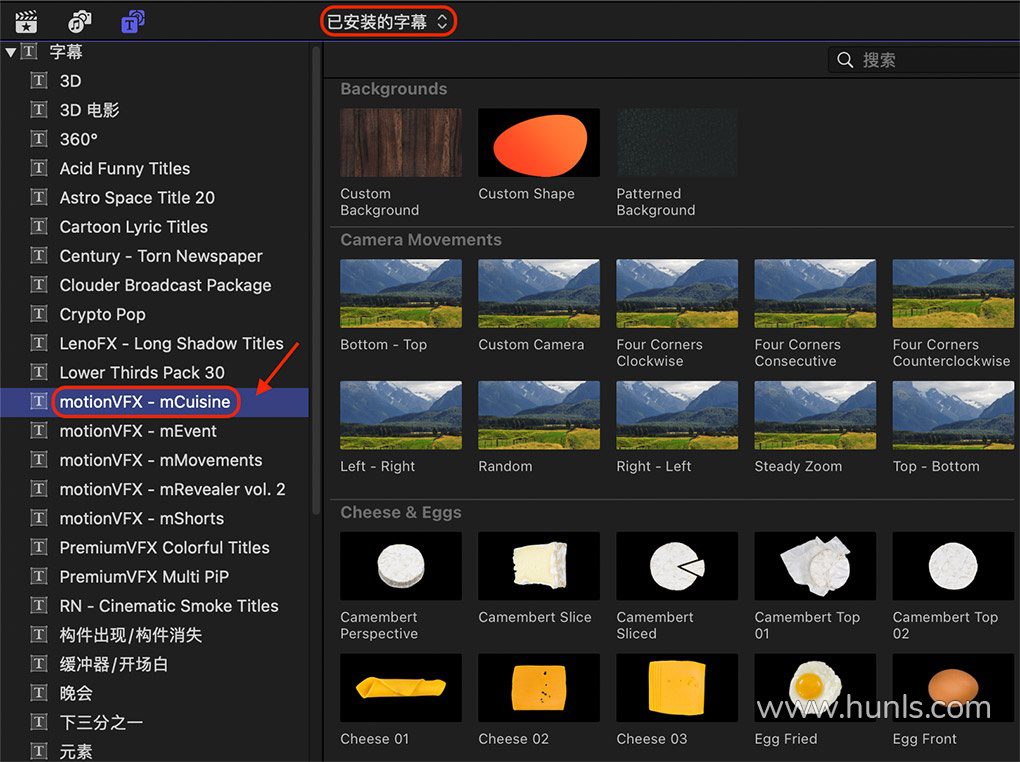Screen dimensions: 1020x762
Task: Choose the Steady Zoom camera movement
Action: 815,414
